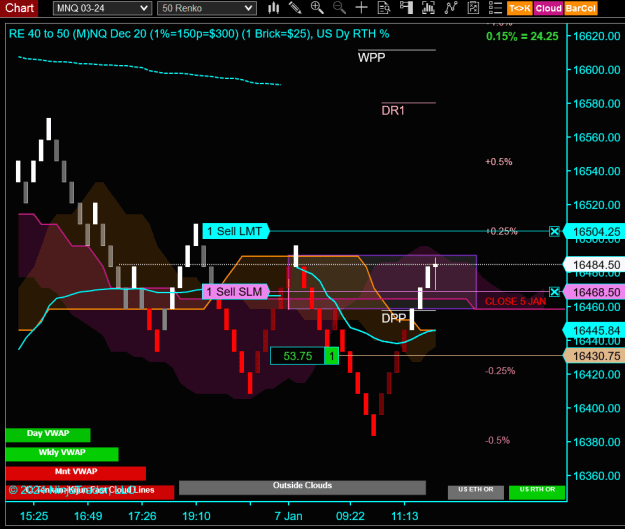
Task: Click the +0.5% level label
Action: (499, 162)
